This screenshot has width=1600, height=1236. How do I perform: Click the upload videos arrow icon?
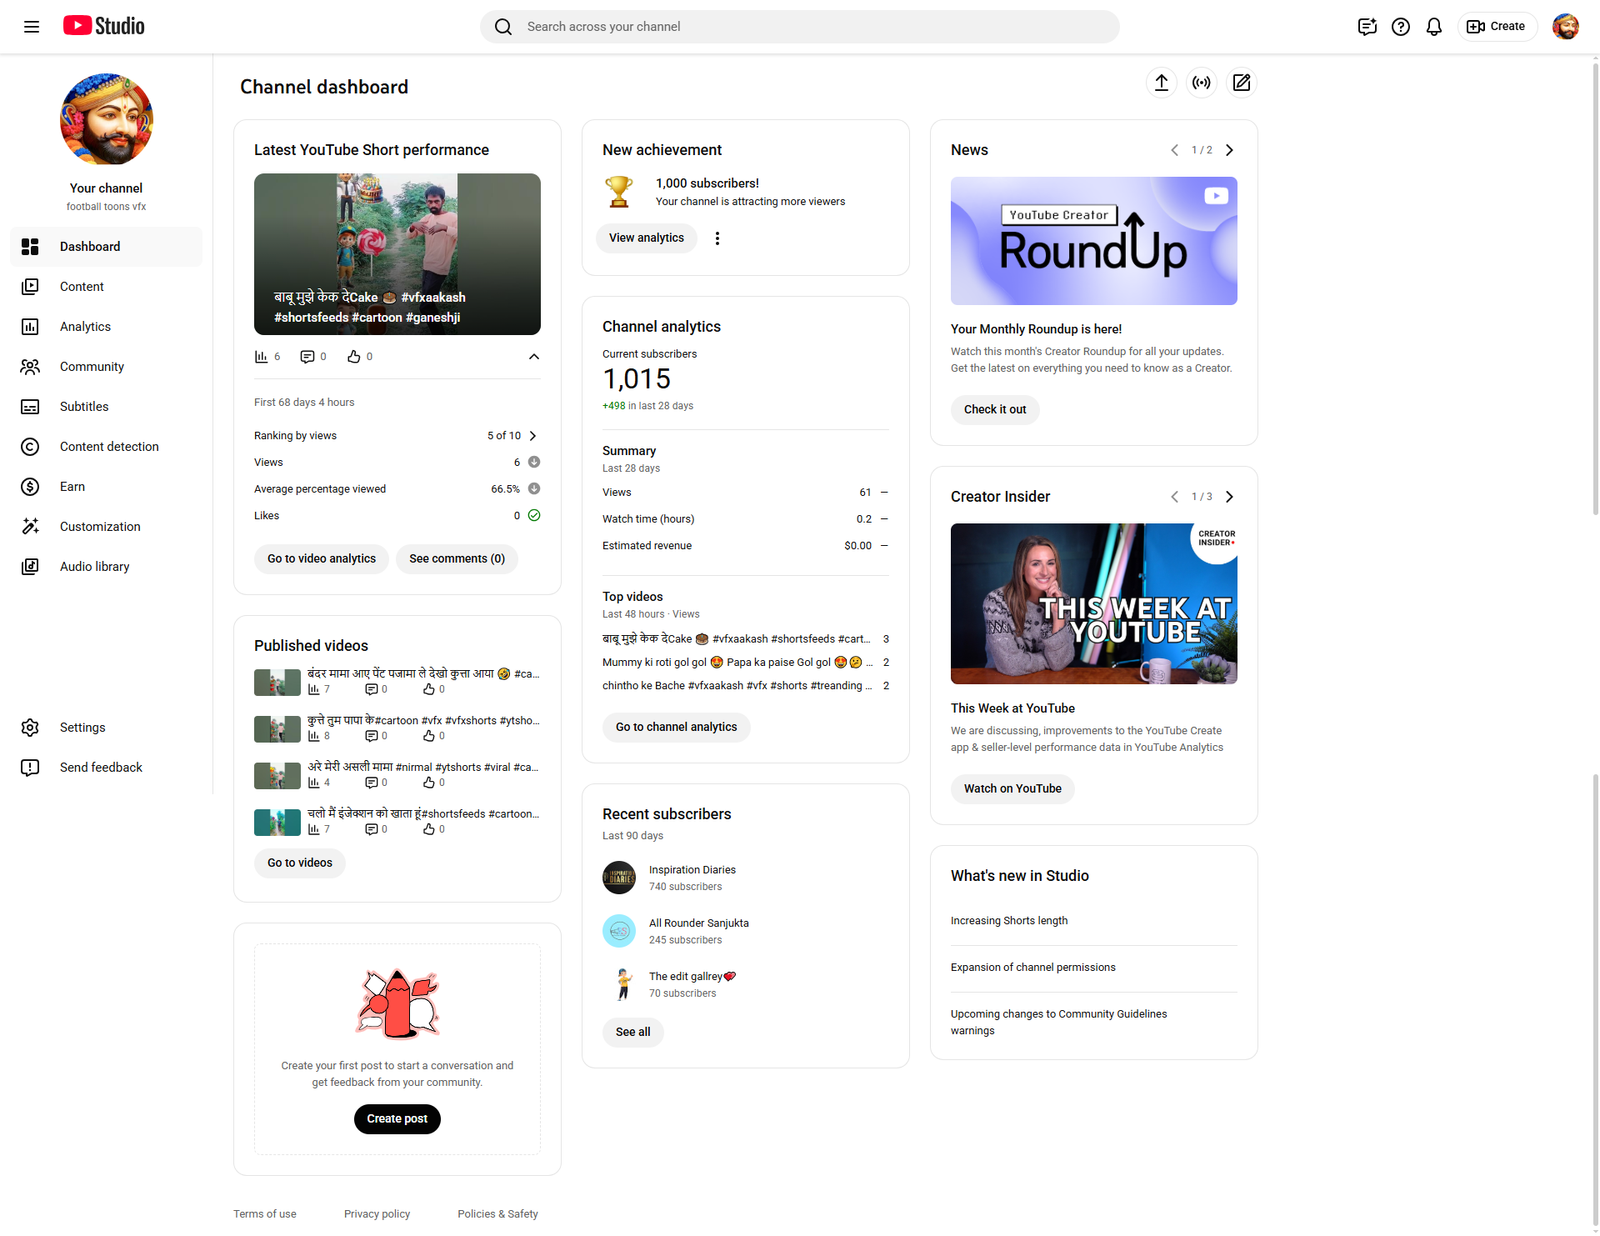[1161, 83]
